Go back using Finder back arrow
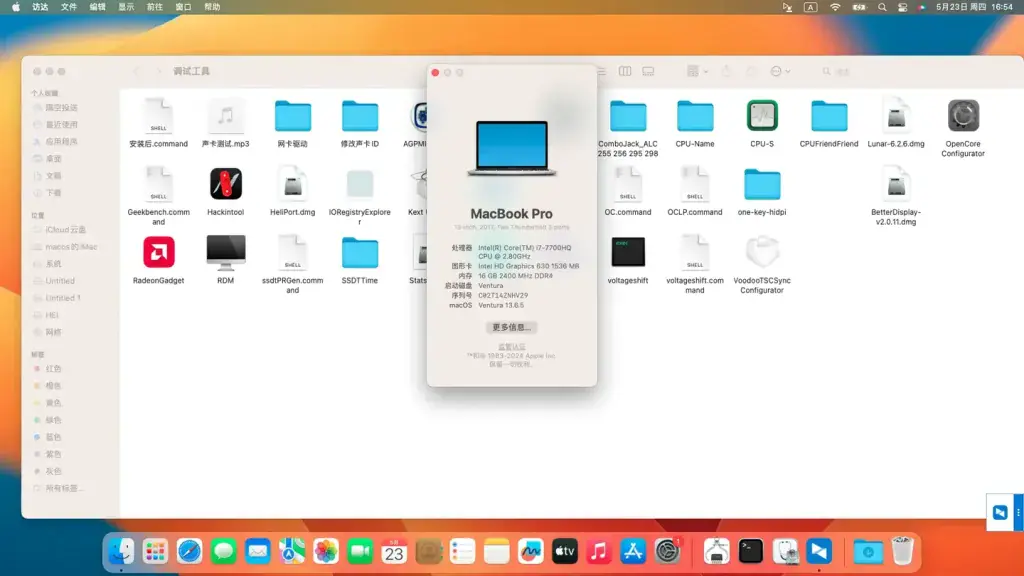 click(136, 71)
